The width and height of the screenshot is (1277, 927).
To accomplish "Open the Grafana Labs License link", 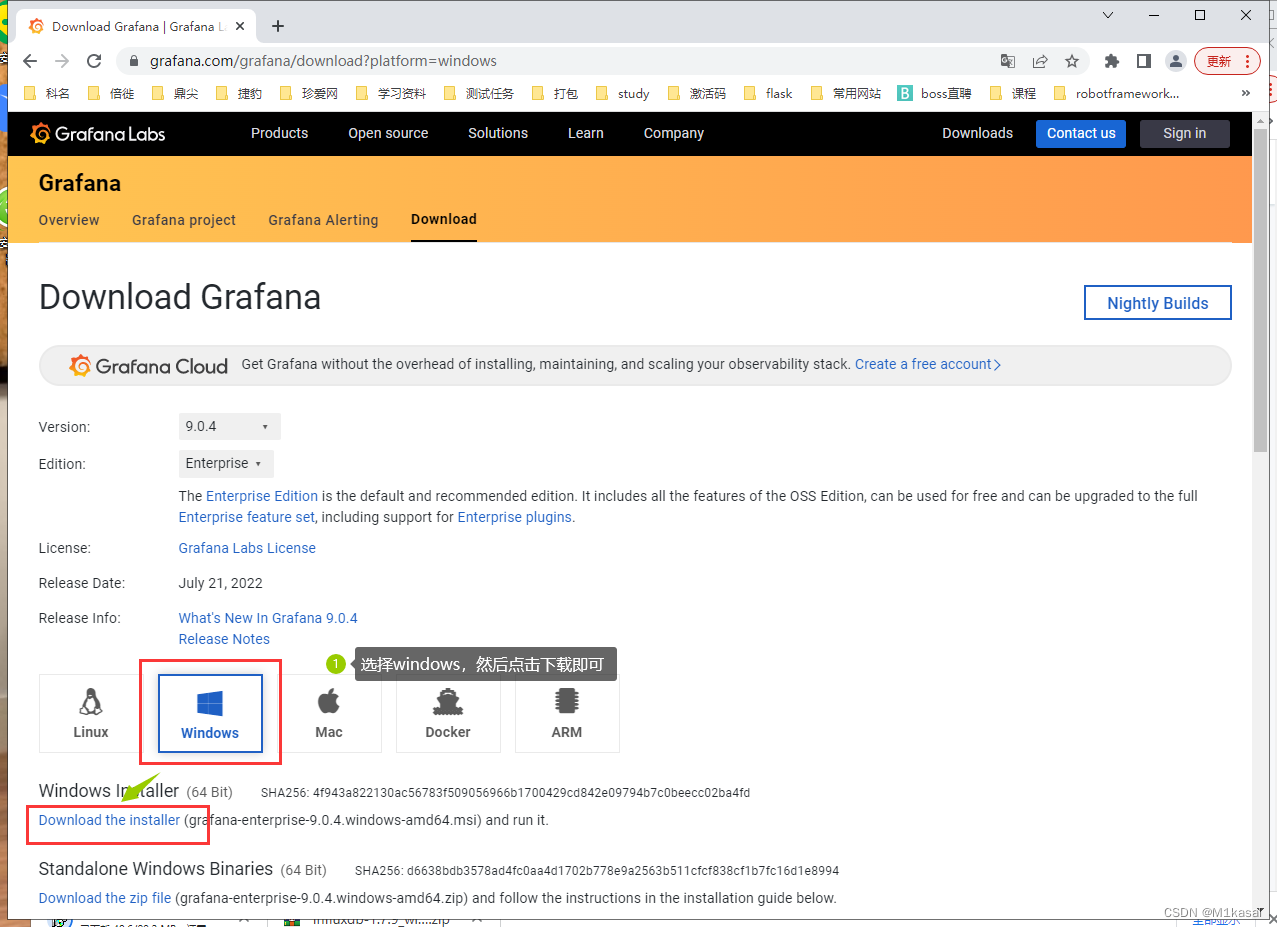I will [x=247, y=548].
